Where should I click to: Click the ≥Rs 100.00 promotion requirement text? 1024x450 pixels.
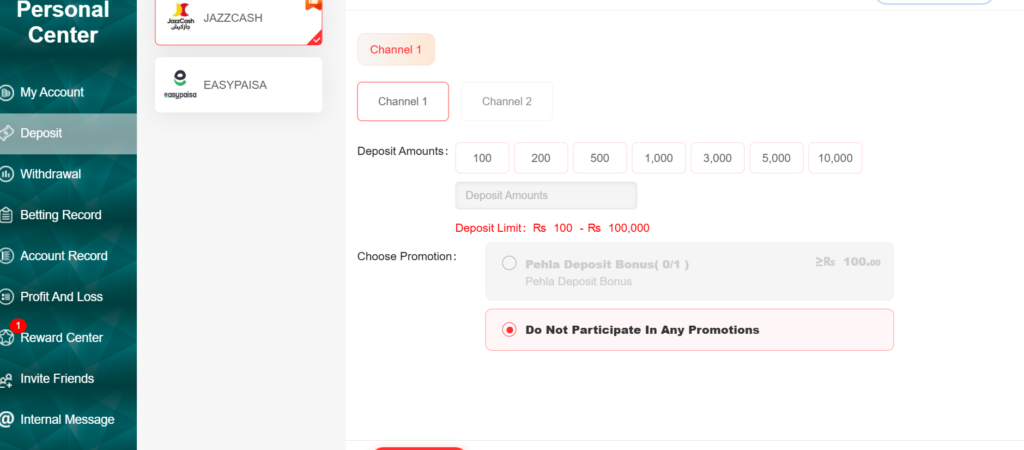pyautogui.click(x=848, y=262)
